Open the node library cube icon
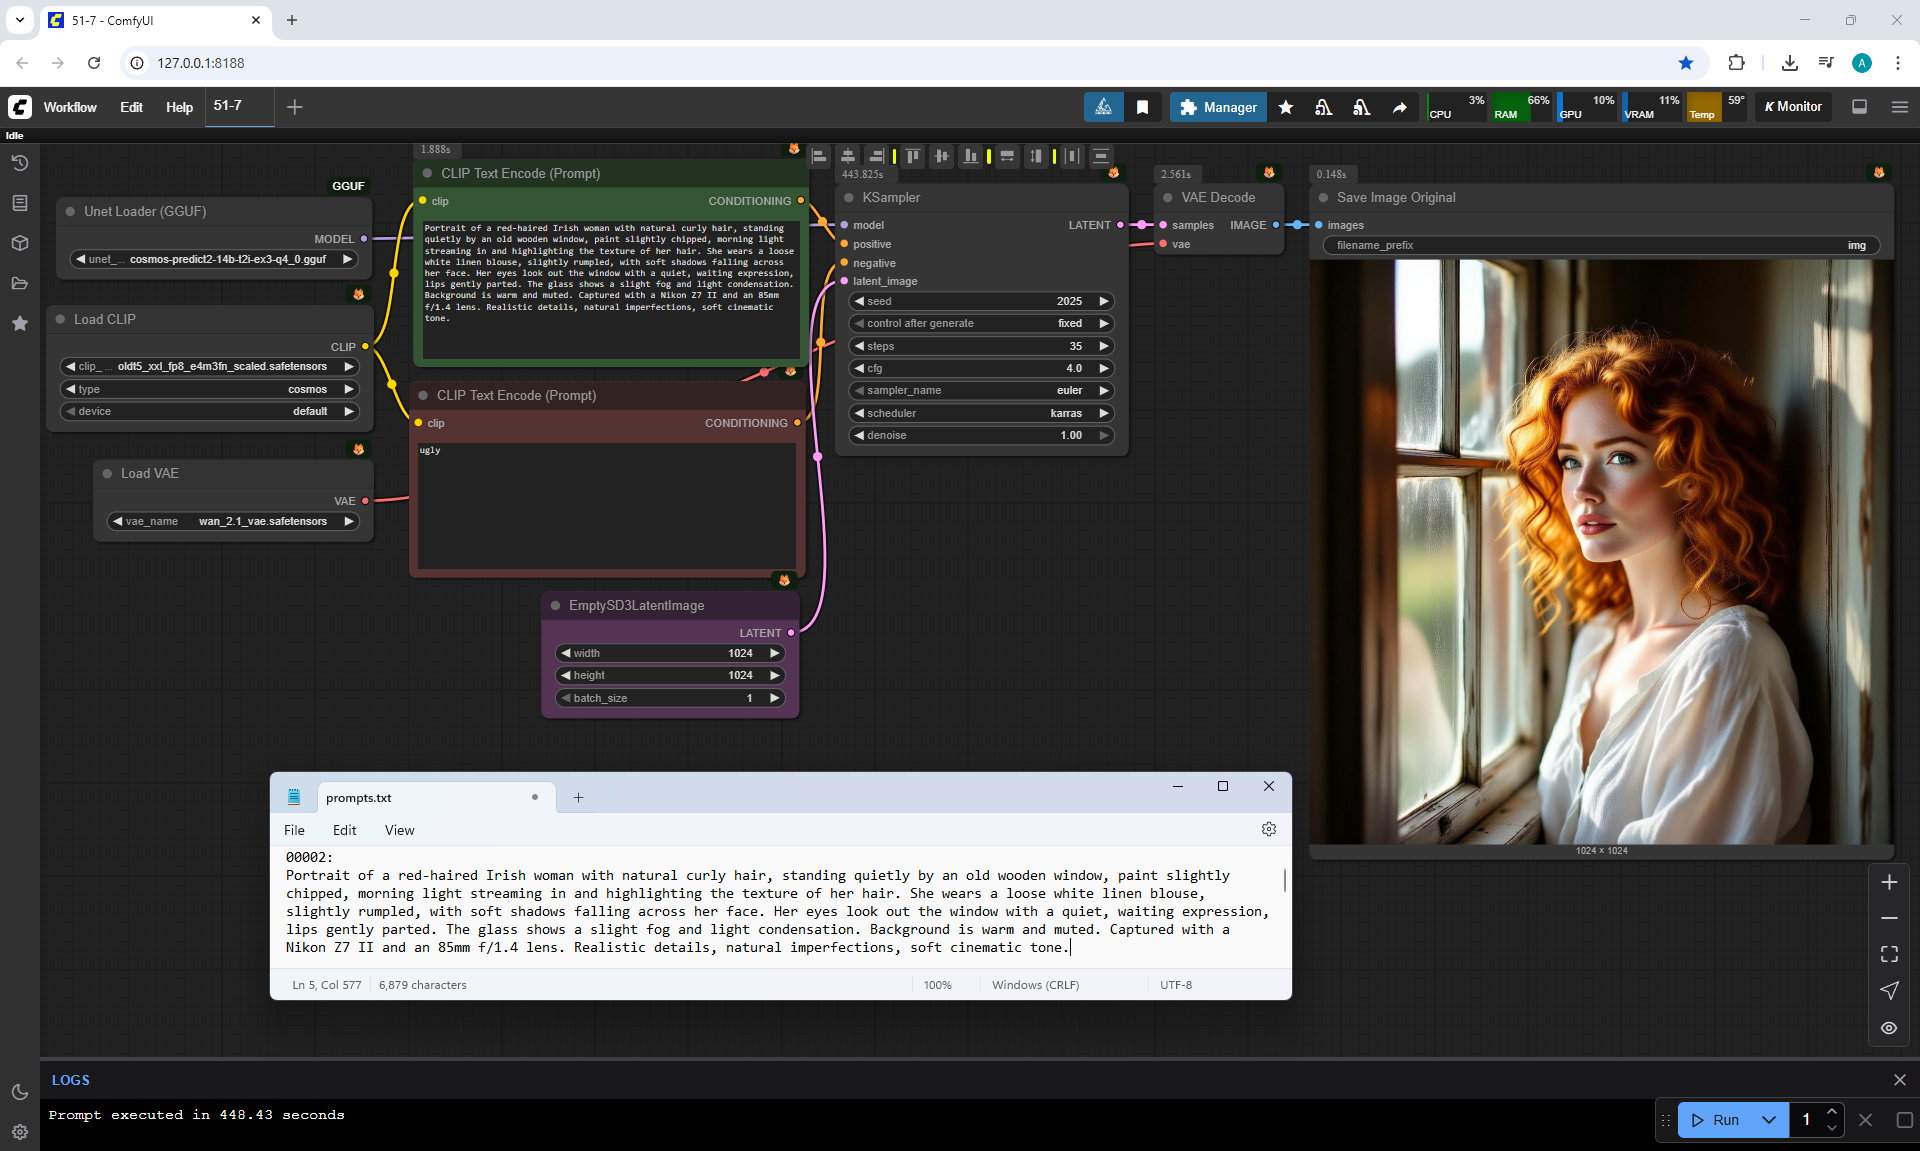 (x=19, y=243)
